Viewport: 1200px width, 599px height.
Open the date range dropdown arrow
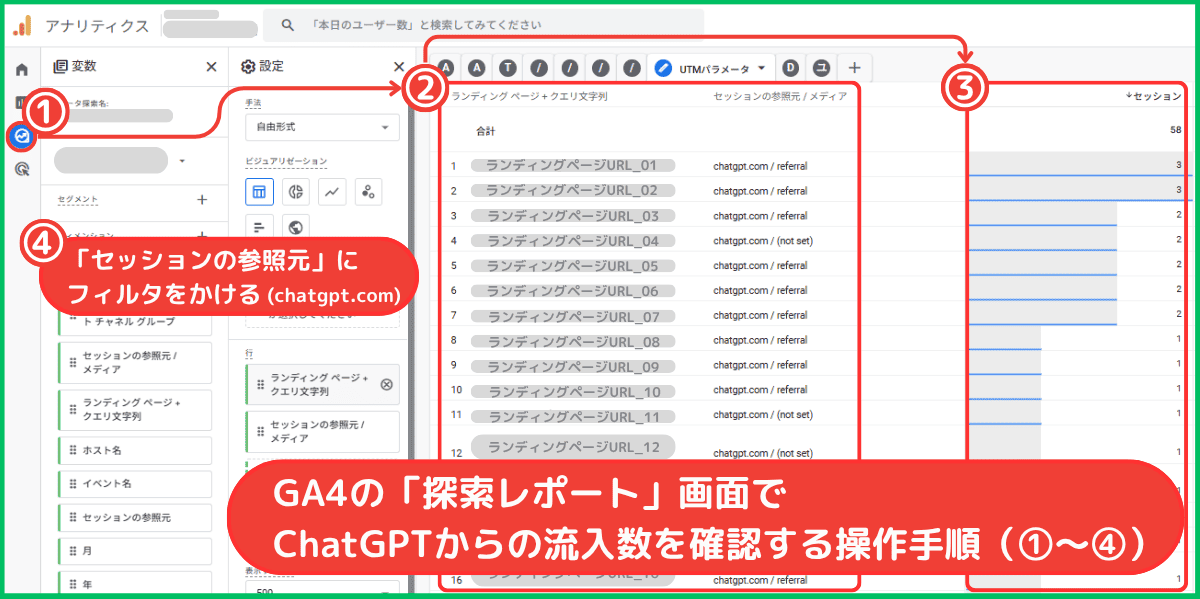pyautogui.click(x=182, y=160)
